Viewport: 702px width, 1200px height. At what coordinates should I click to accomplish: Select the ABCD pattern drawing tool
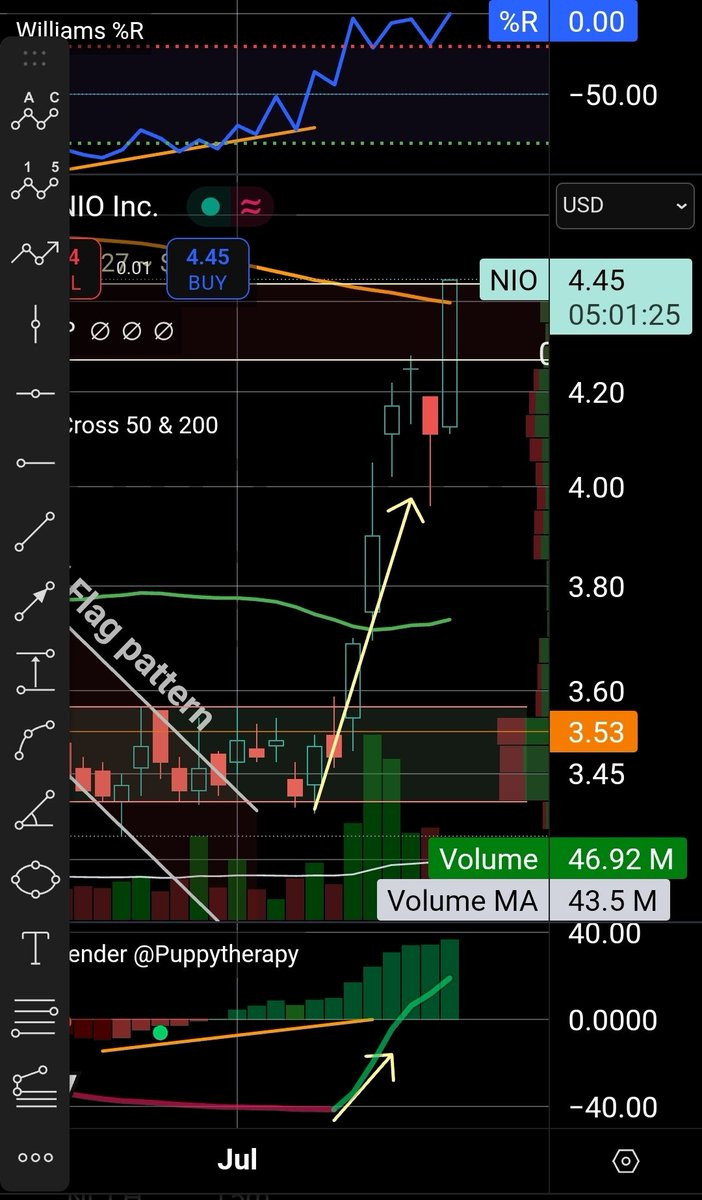(x=35, y=111)
